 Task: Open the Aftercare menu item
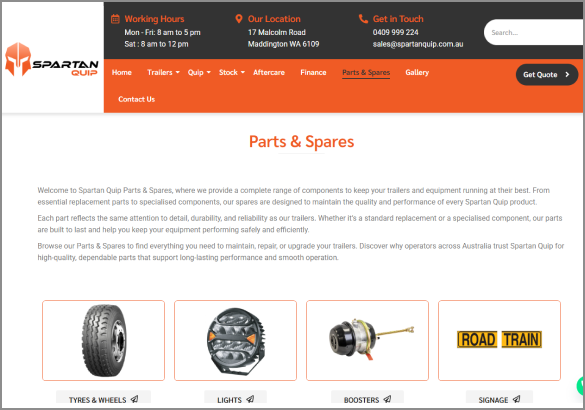(269, 72)
